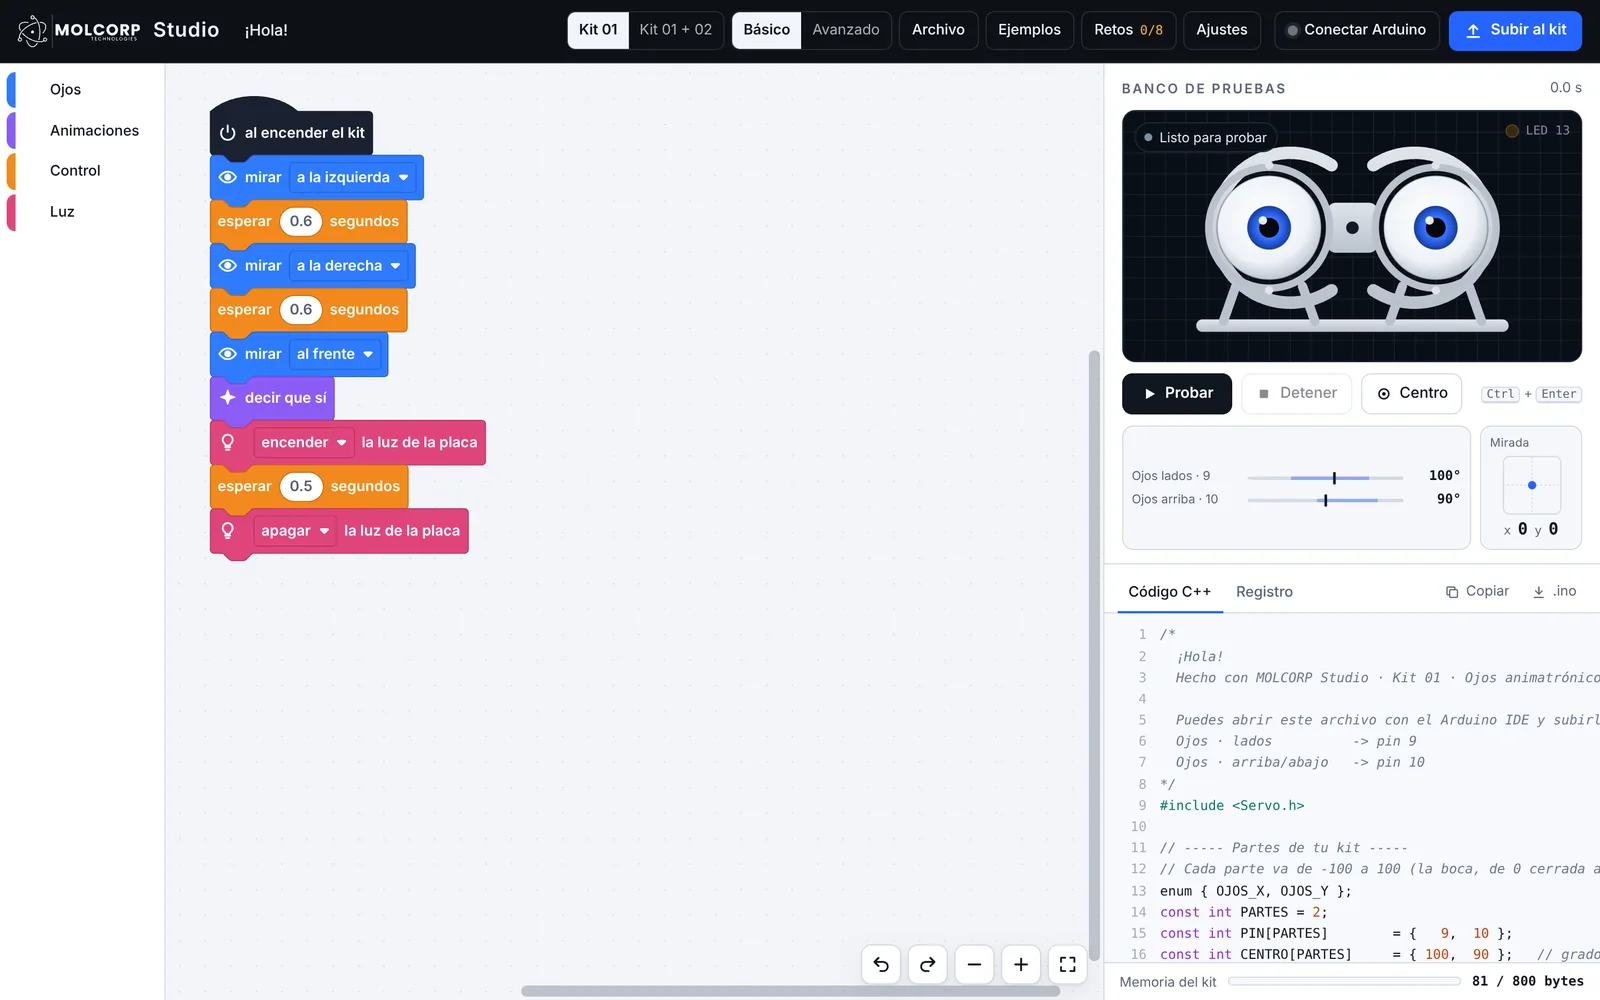
Task: Open the Archivo menu
Action: tap(938, 30)
